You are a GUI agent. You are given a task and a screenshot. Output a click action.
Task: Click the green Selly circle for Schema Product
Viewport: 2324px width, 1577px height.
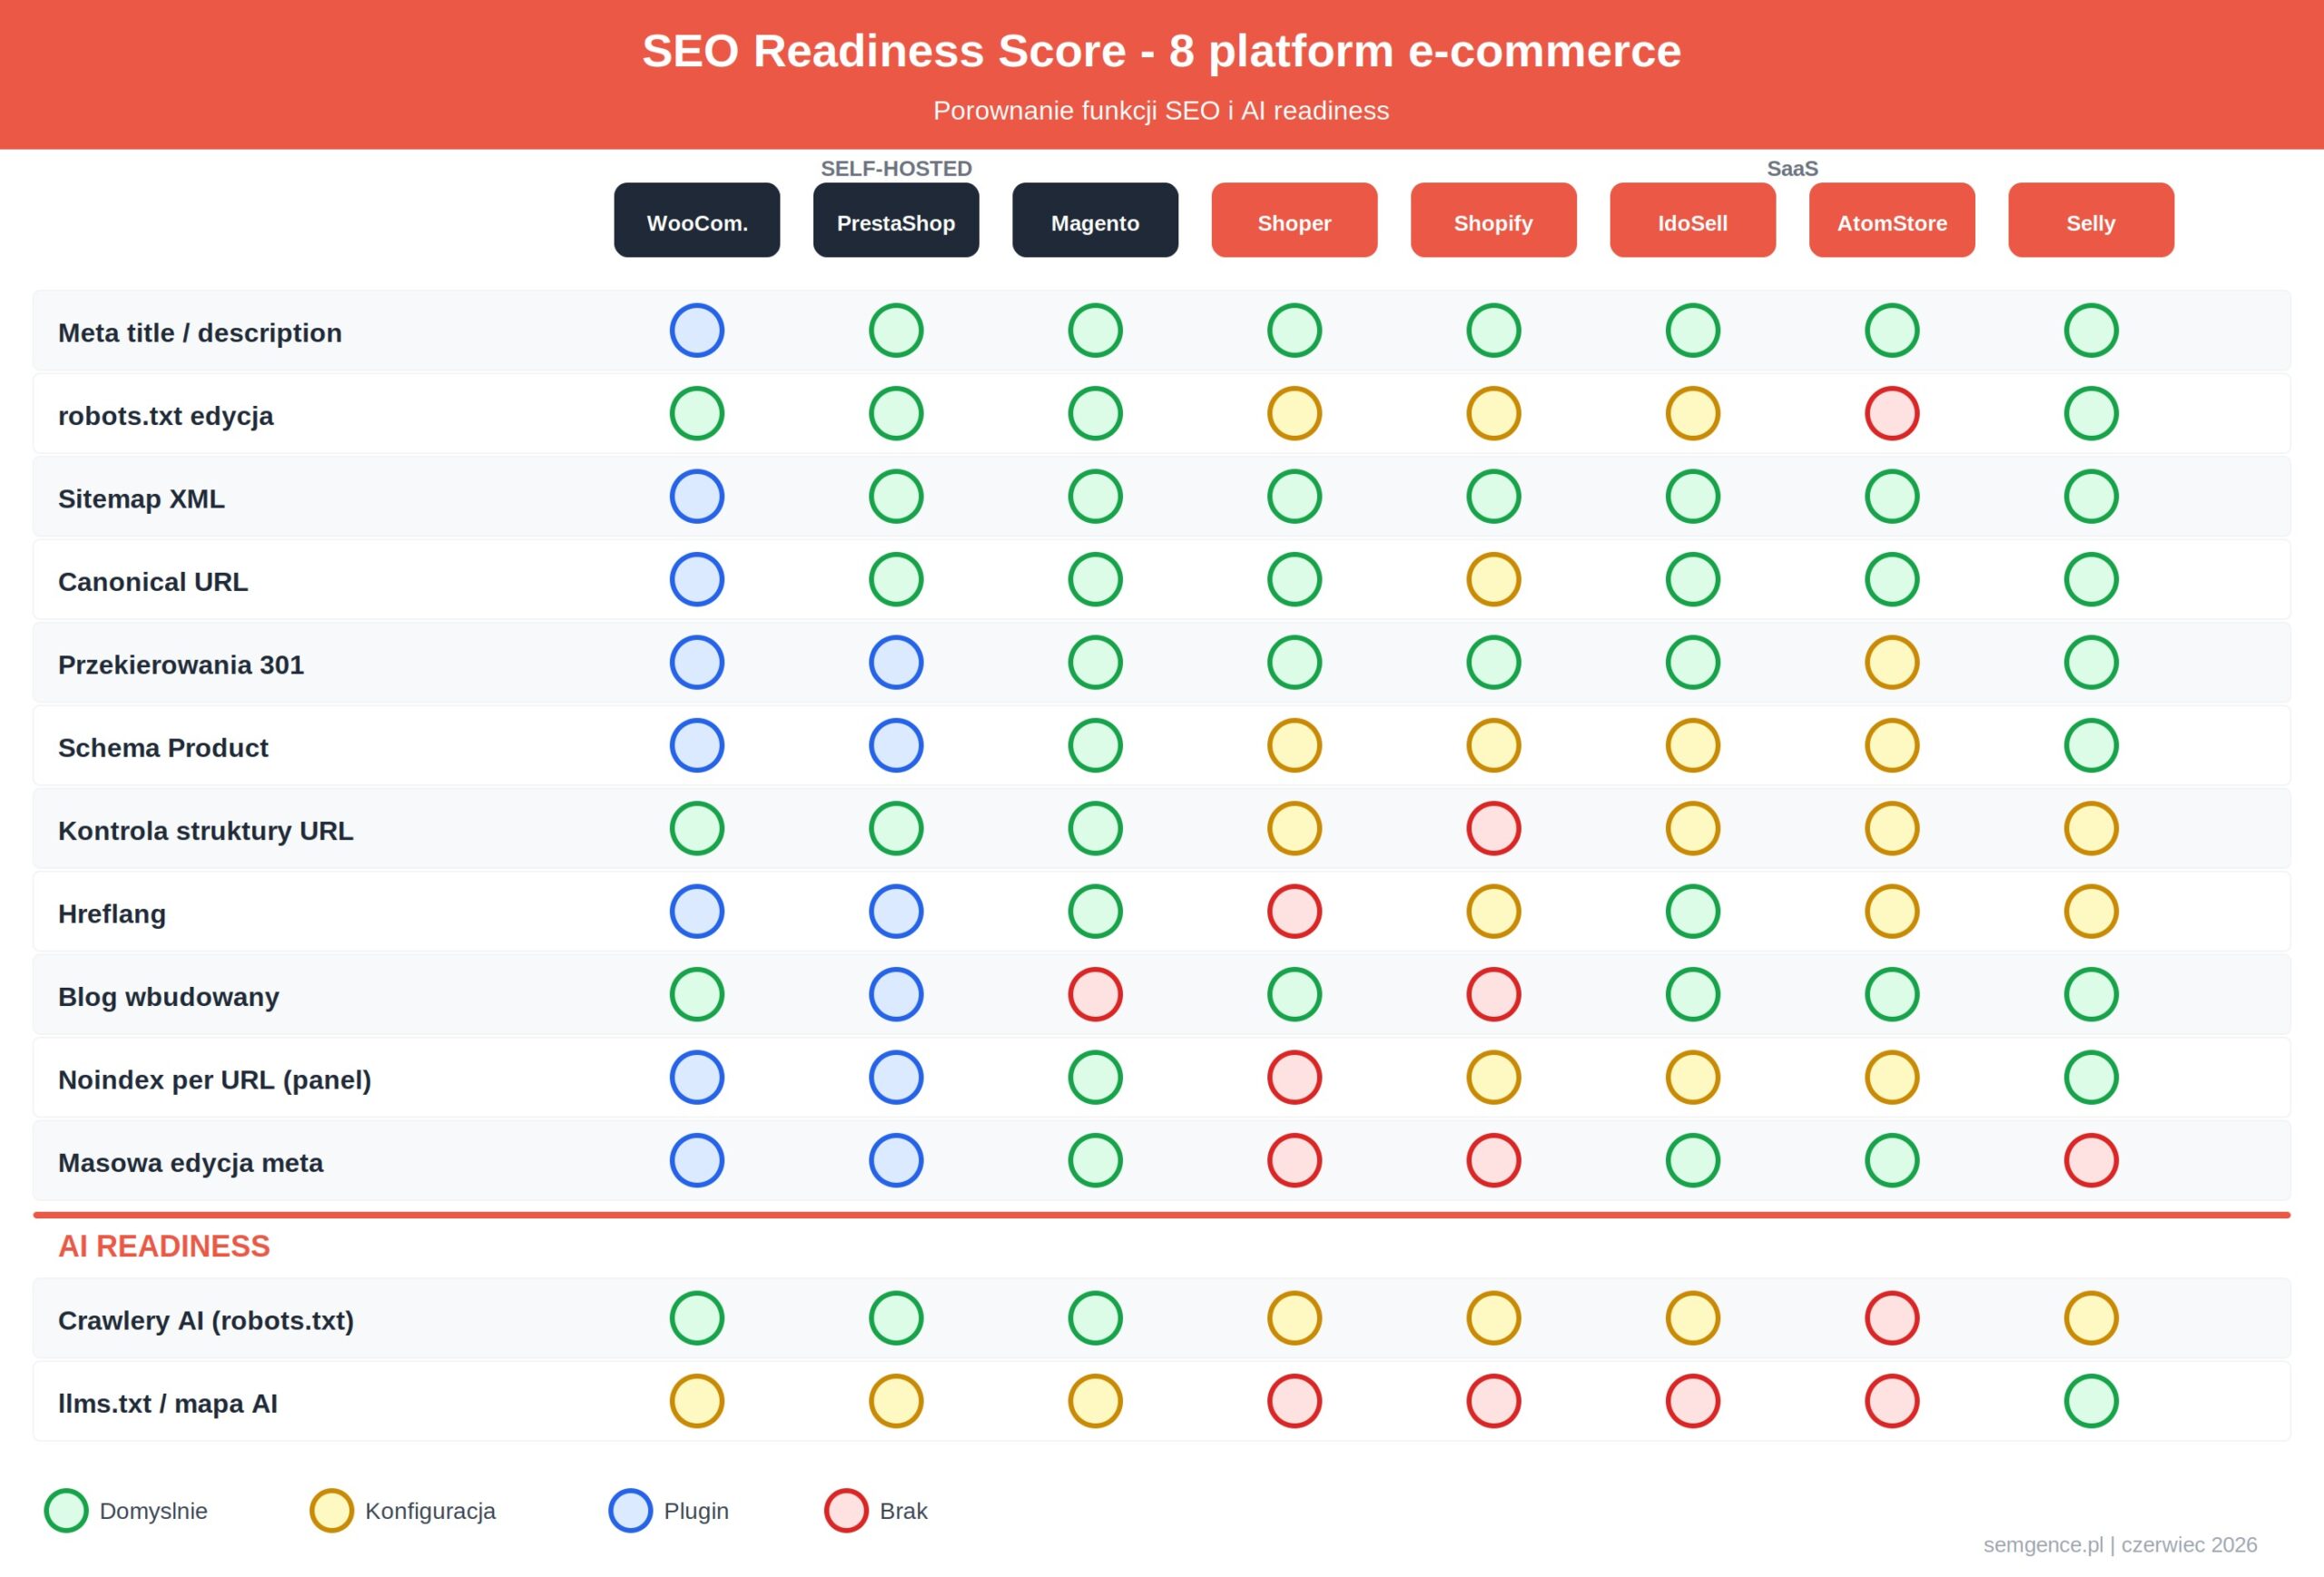pos(2090,745)
